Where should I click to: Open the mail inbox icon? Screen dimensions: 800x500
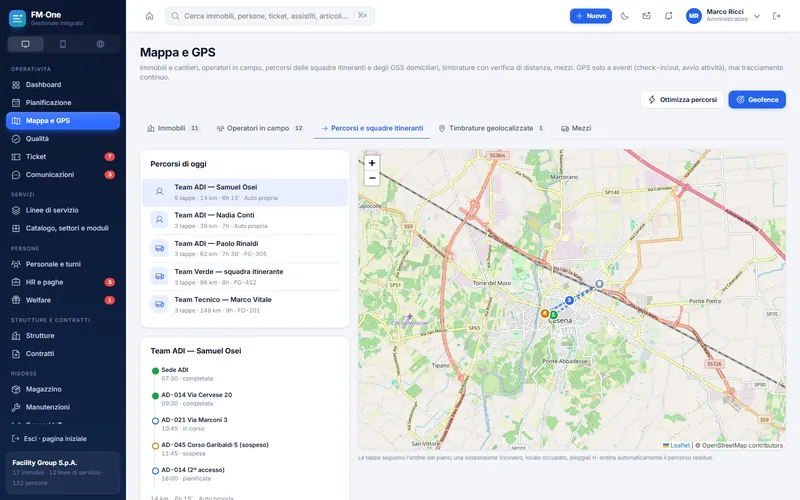click(x=646, y=16)
